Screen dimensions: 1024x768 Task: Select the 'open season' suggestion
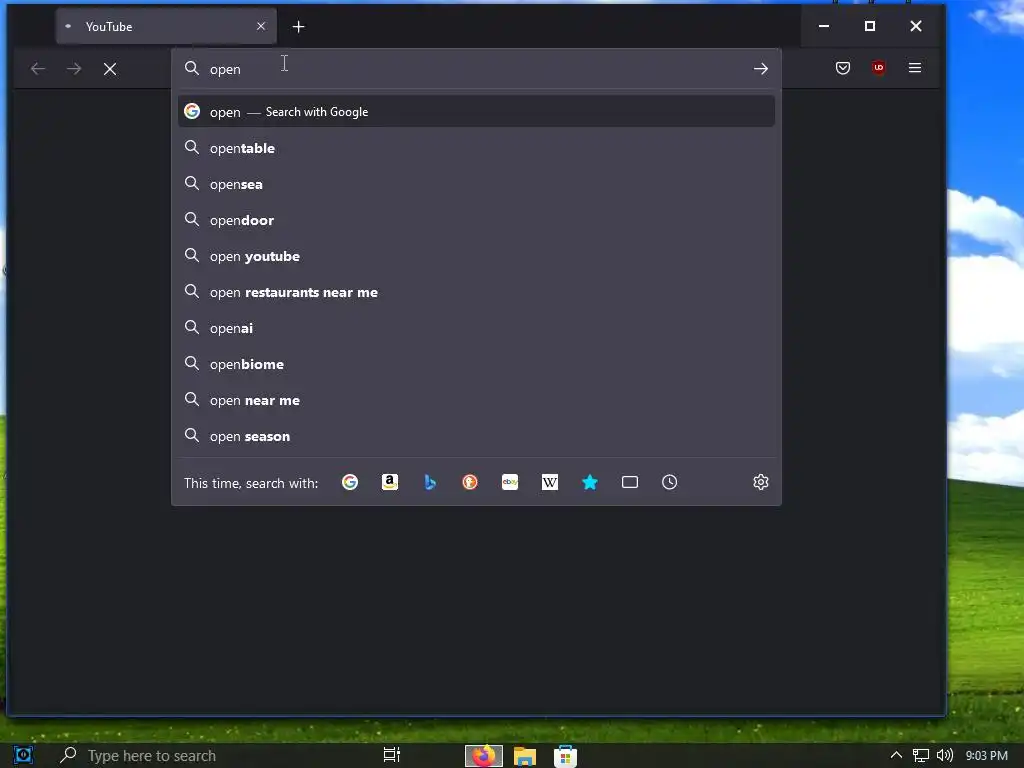point(476,436)
